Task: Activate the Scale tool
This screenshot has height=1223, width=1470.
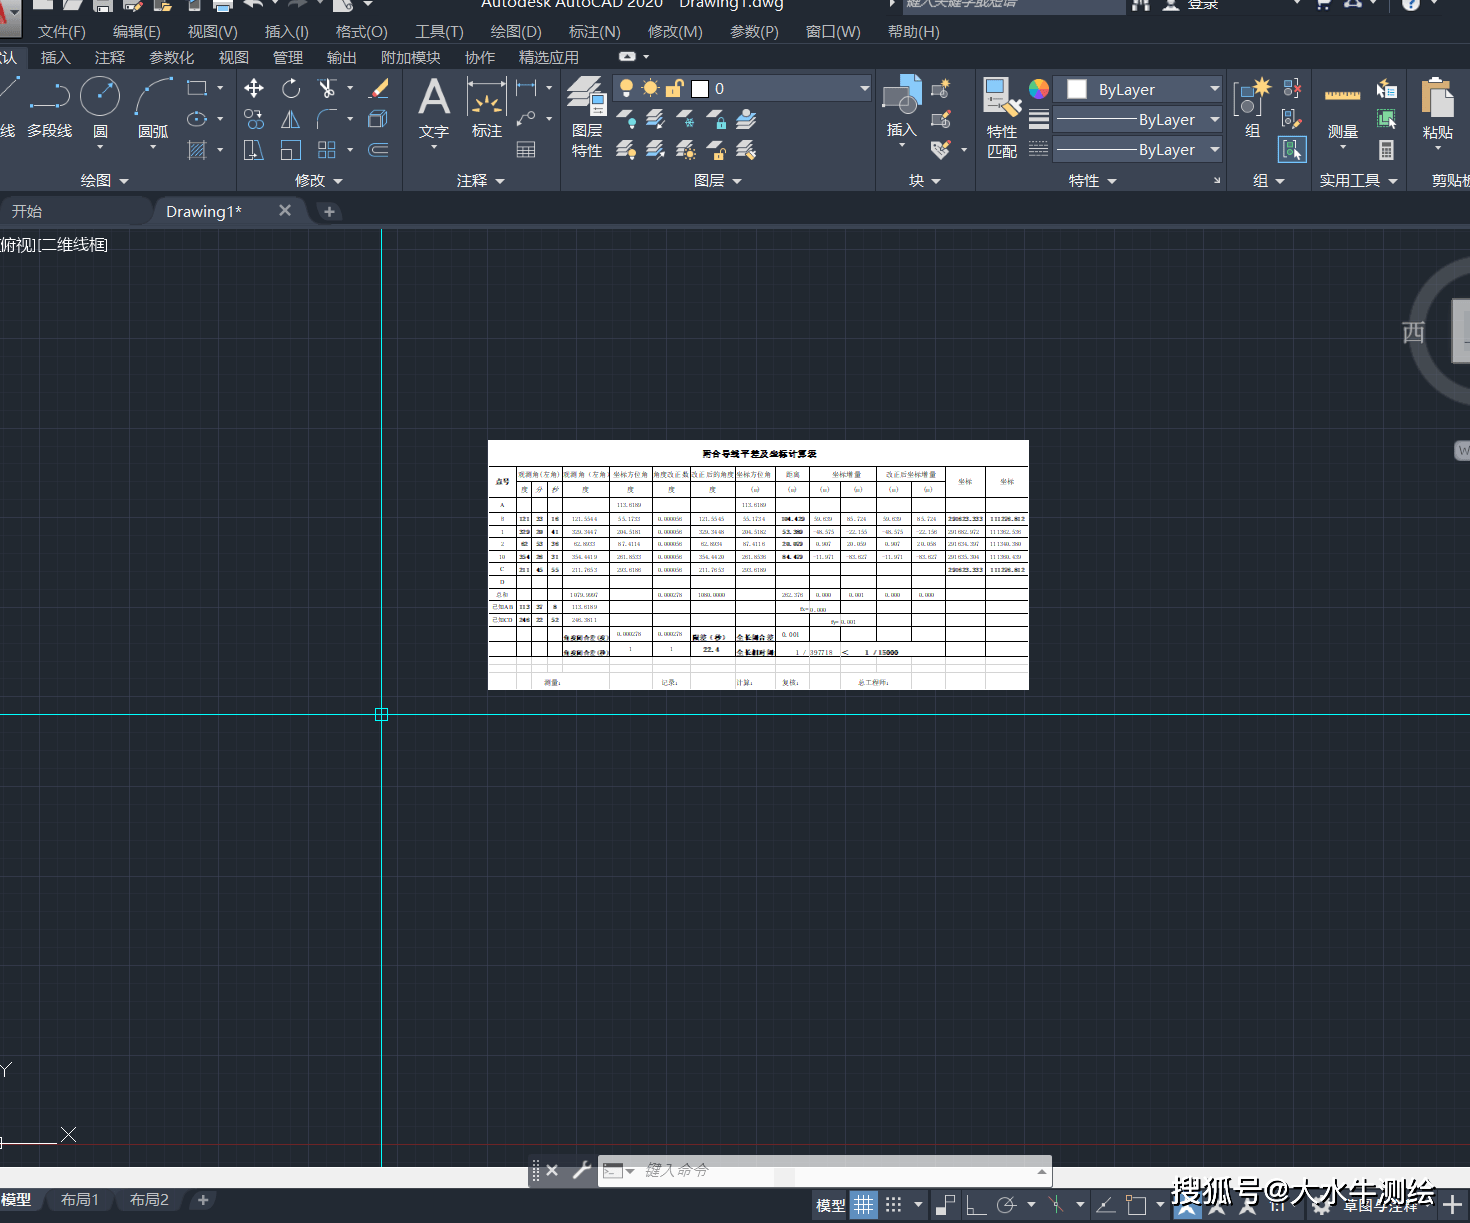Action: point(291,150)
